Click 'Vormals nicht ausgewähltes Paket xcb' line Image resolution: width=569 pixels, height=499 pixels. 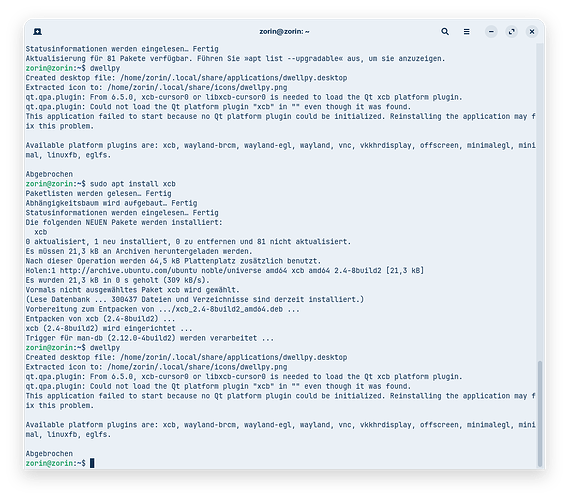click(132, 290)
